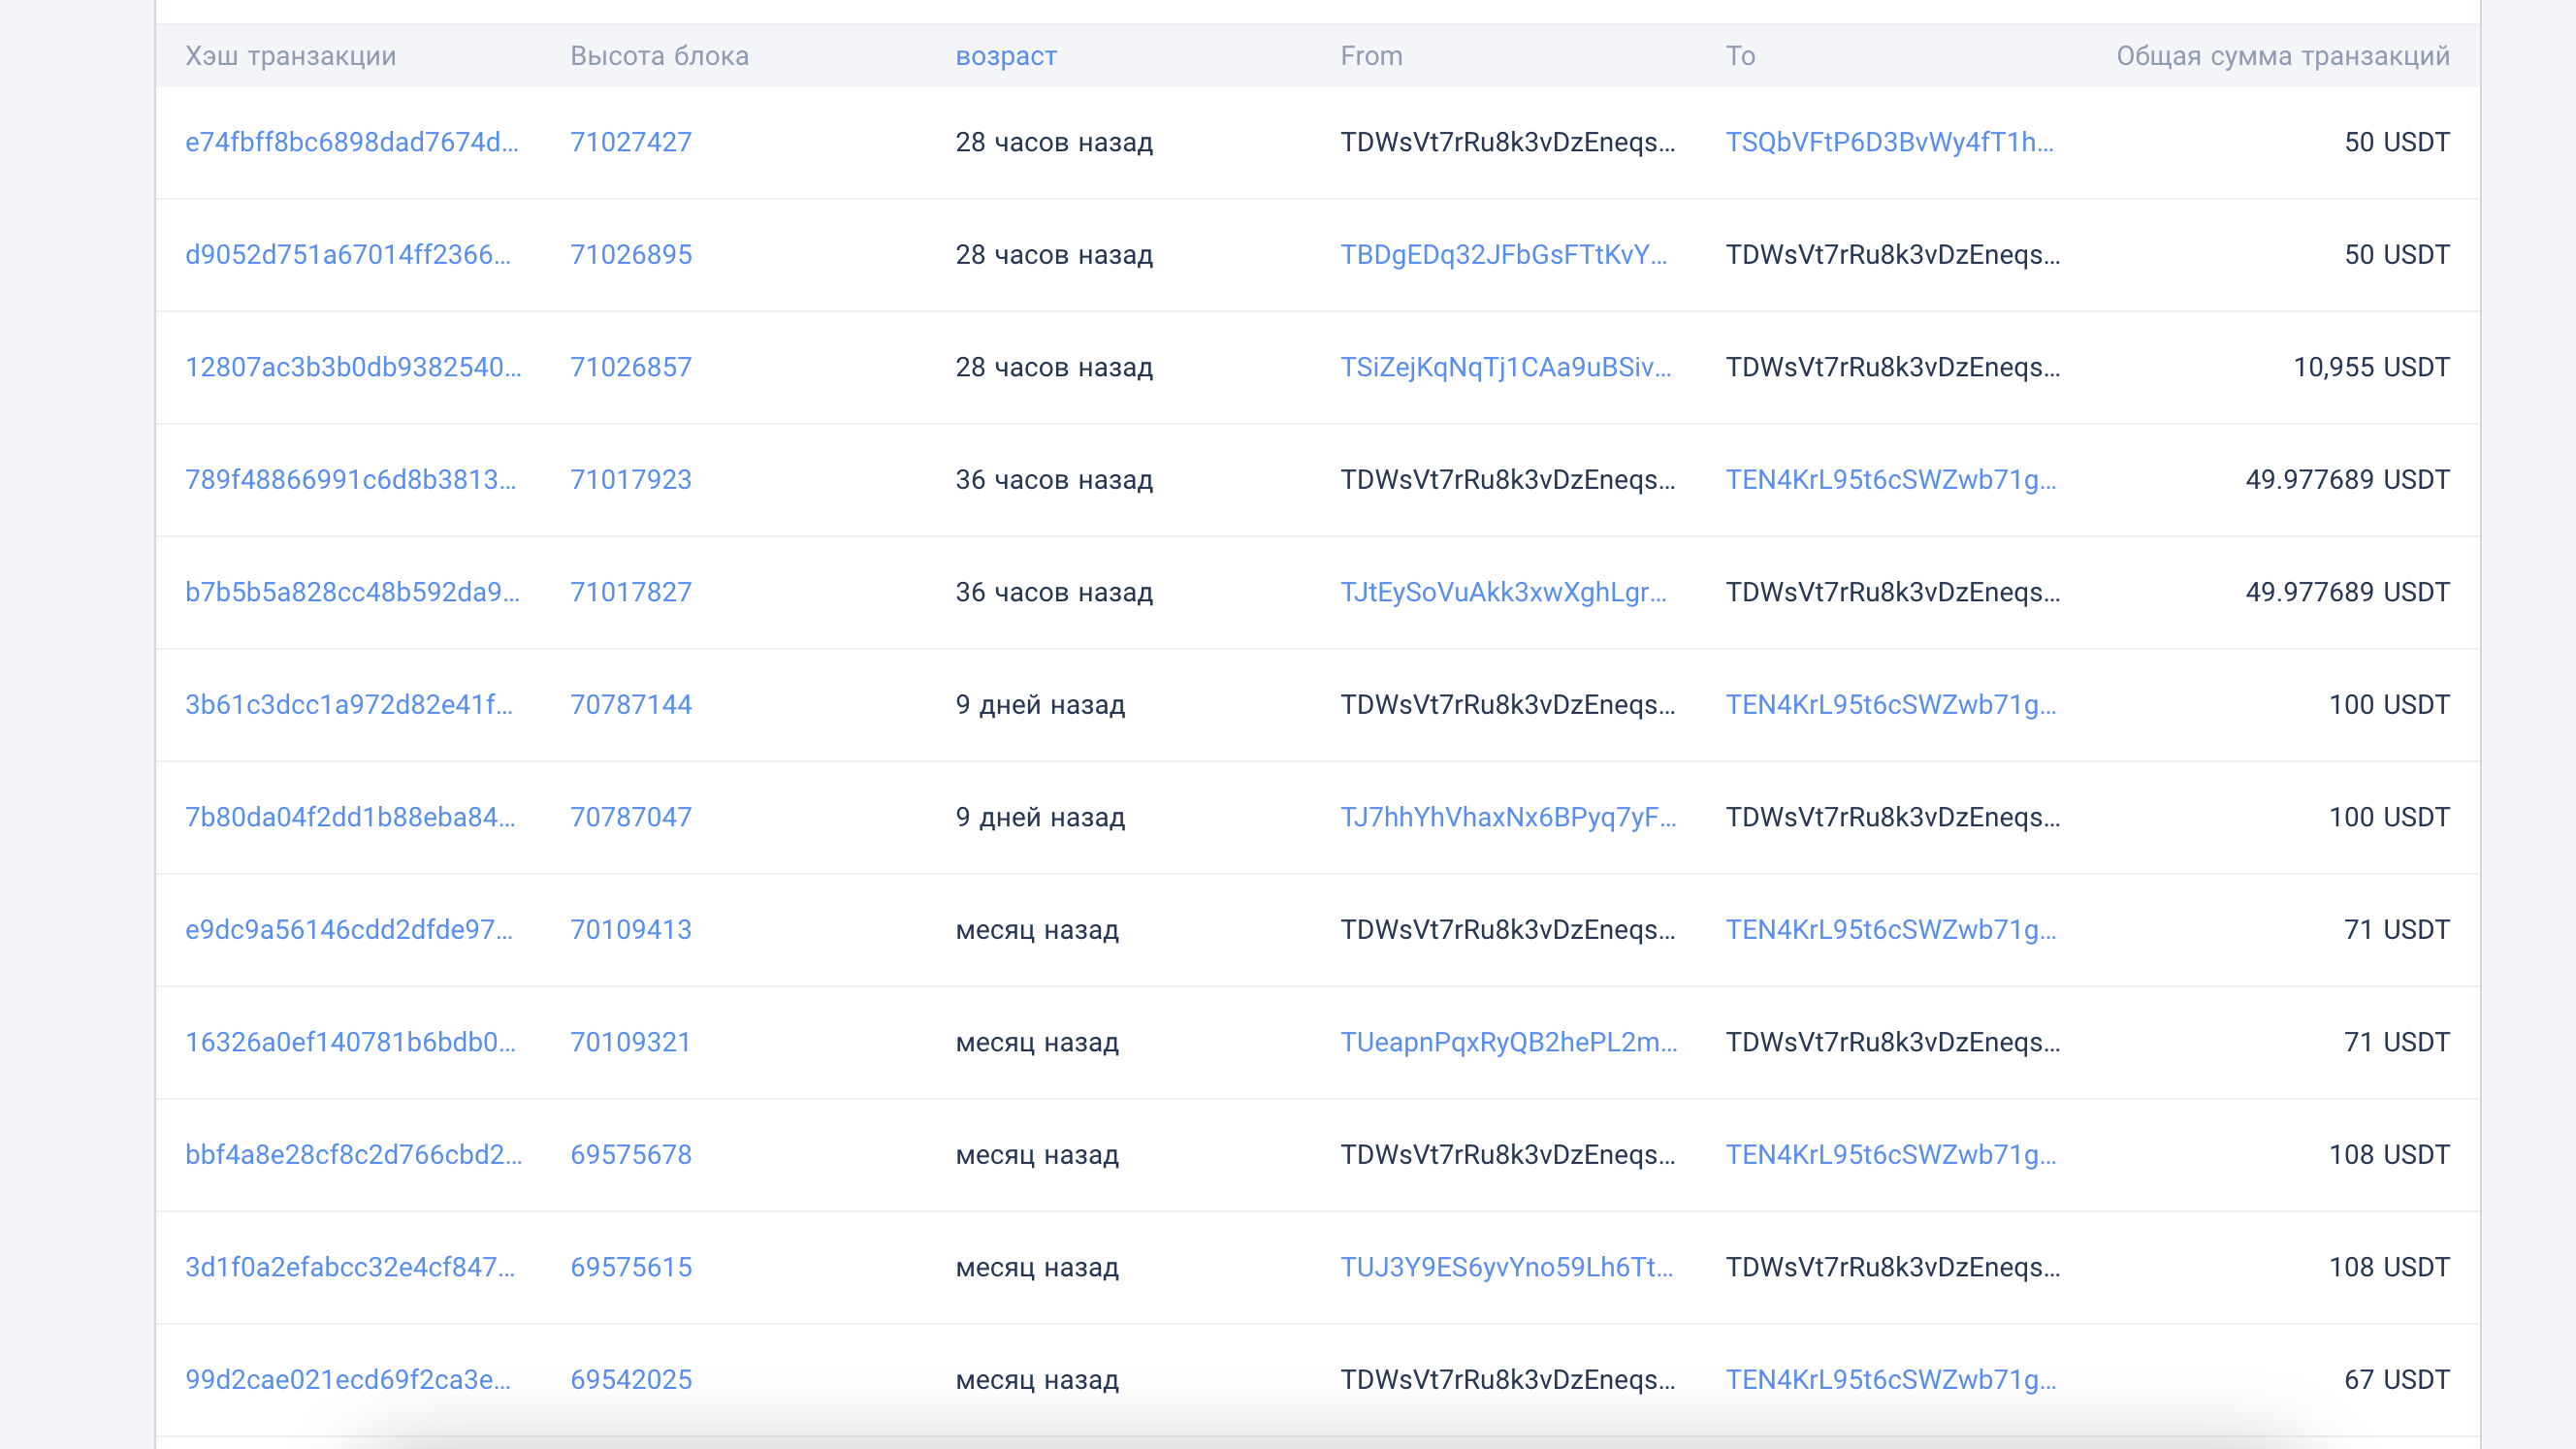Select From address in block 71027427 row

(x=1508, y=142)
